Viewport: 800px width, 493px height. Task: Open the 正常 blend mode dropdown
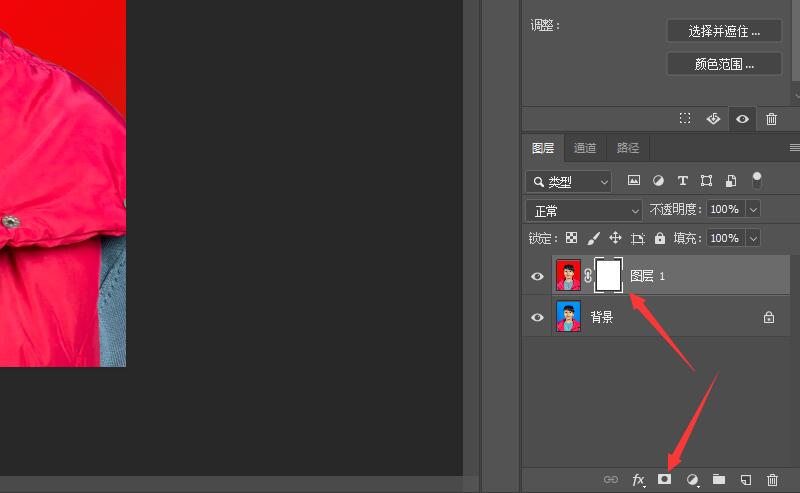[584, 210]
